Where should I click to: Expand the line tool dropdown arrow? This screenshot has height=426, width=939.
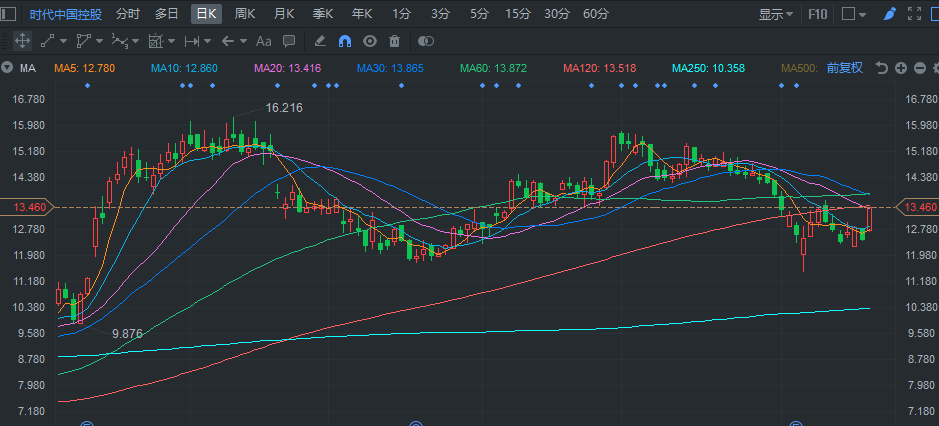(63, 41)
